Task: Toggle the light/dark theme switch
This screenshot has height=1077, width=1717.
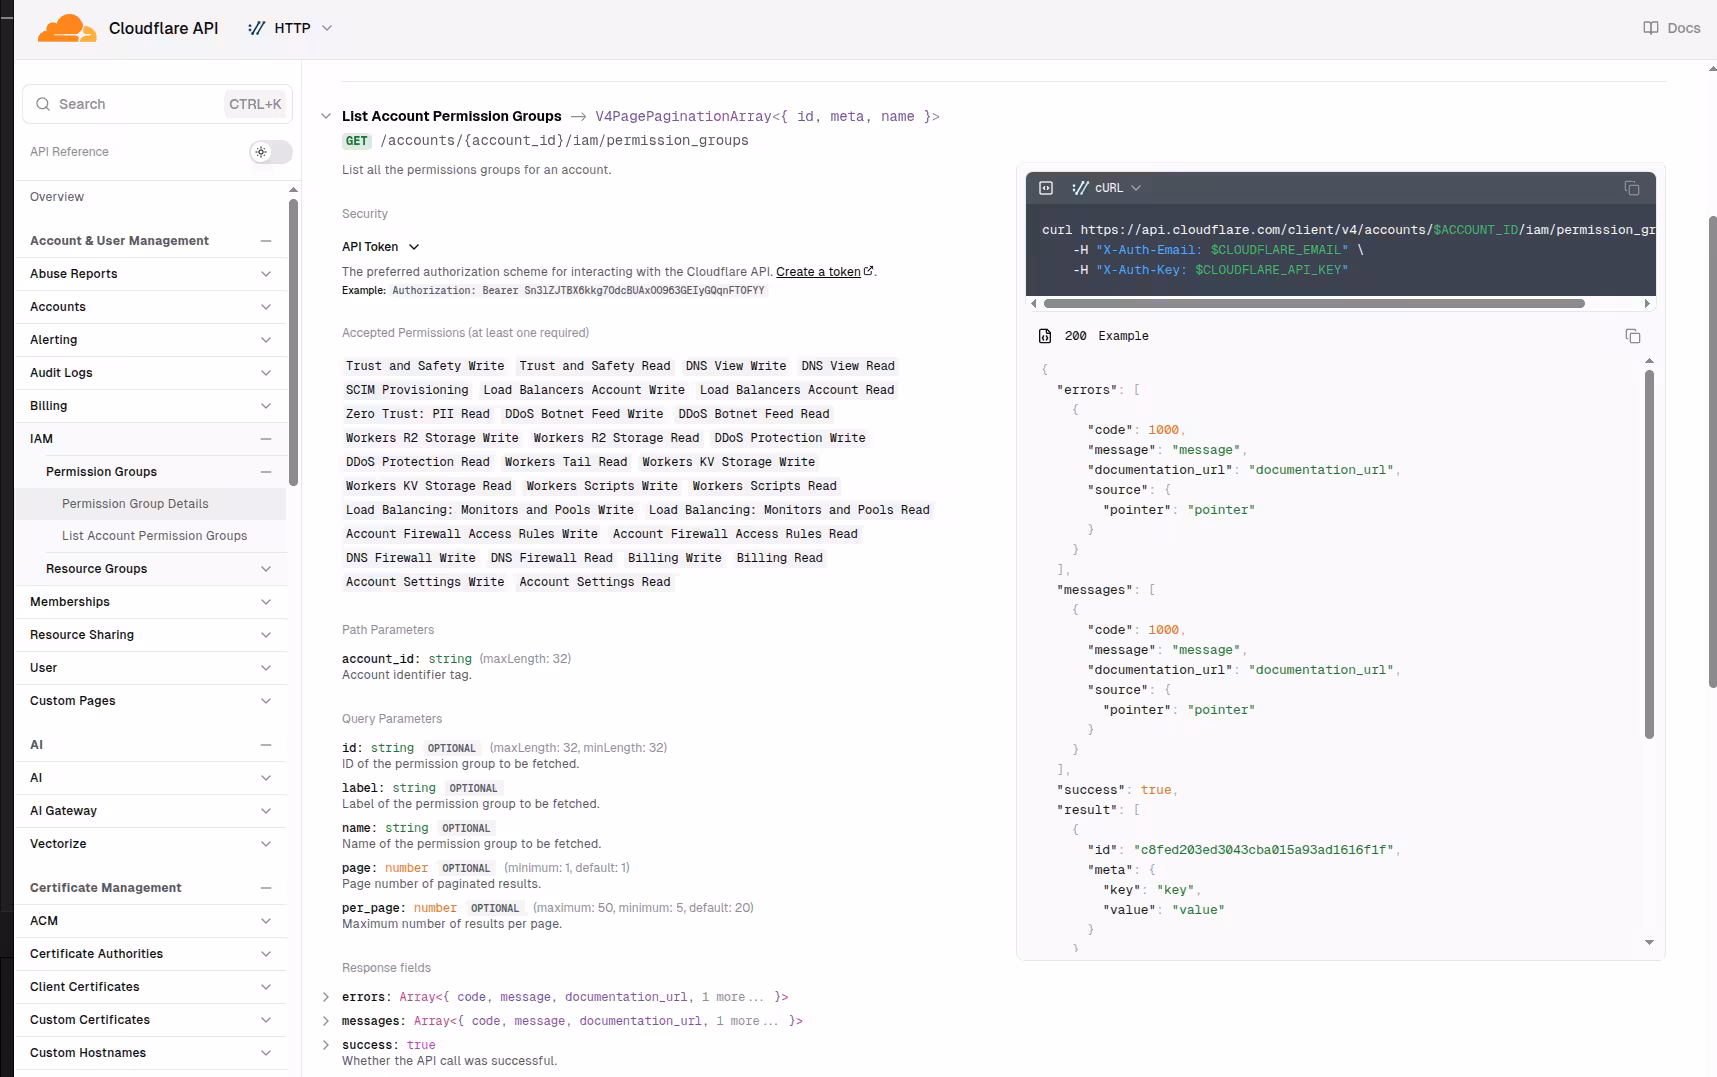Action: [x=270, y=152]
